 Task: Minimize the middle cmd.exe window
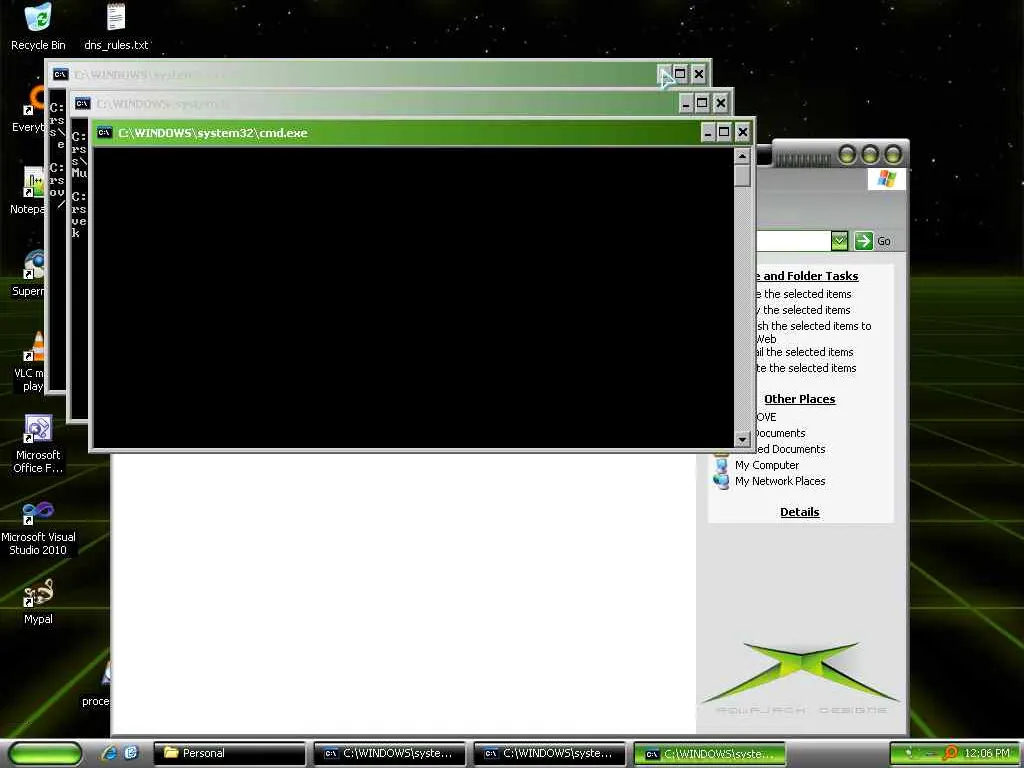coord(686,103)
